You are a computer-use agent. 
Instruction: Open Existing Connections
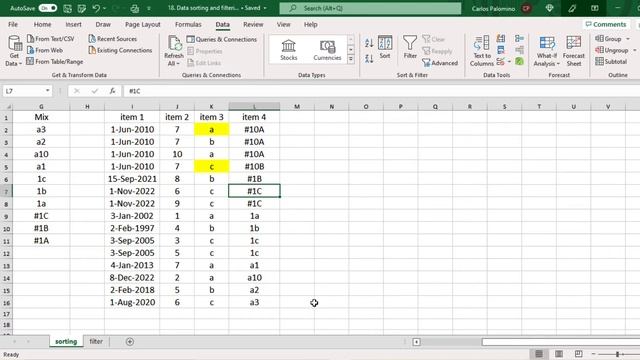point(120,50)
